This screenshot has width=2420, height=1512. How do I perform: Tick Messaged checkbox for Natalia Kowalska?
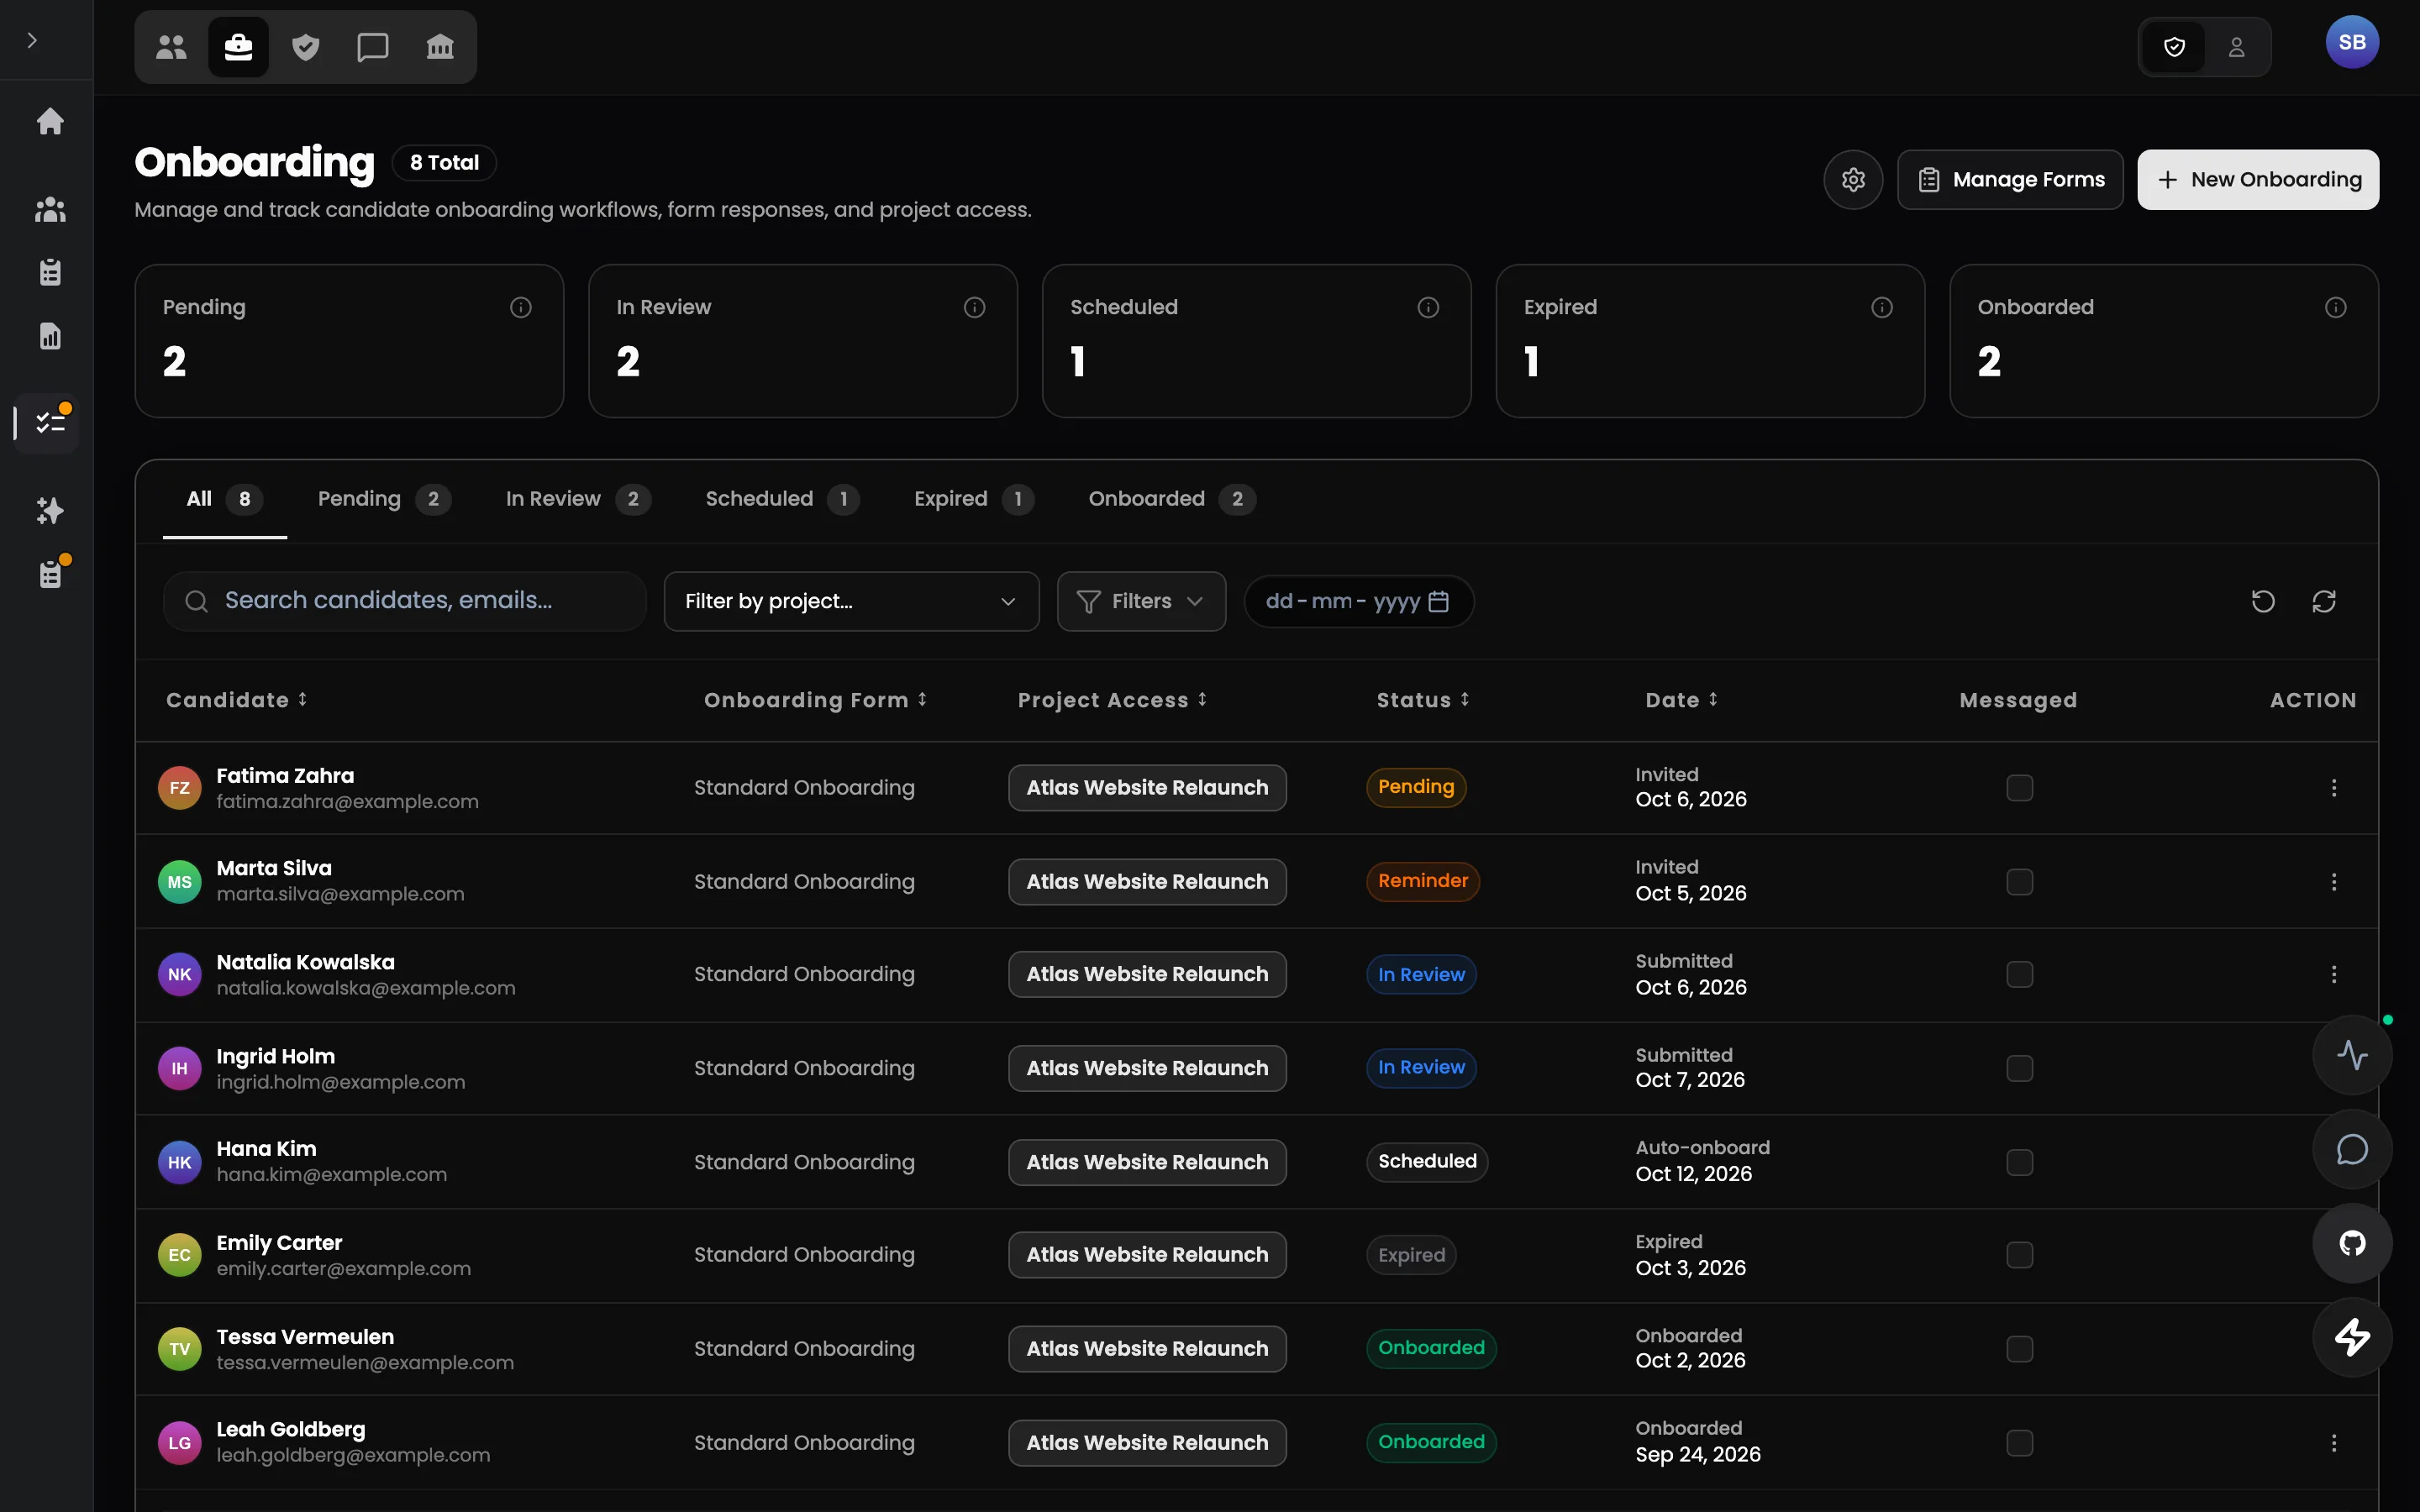click(x=2019, y=974)
